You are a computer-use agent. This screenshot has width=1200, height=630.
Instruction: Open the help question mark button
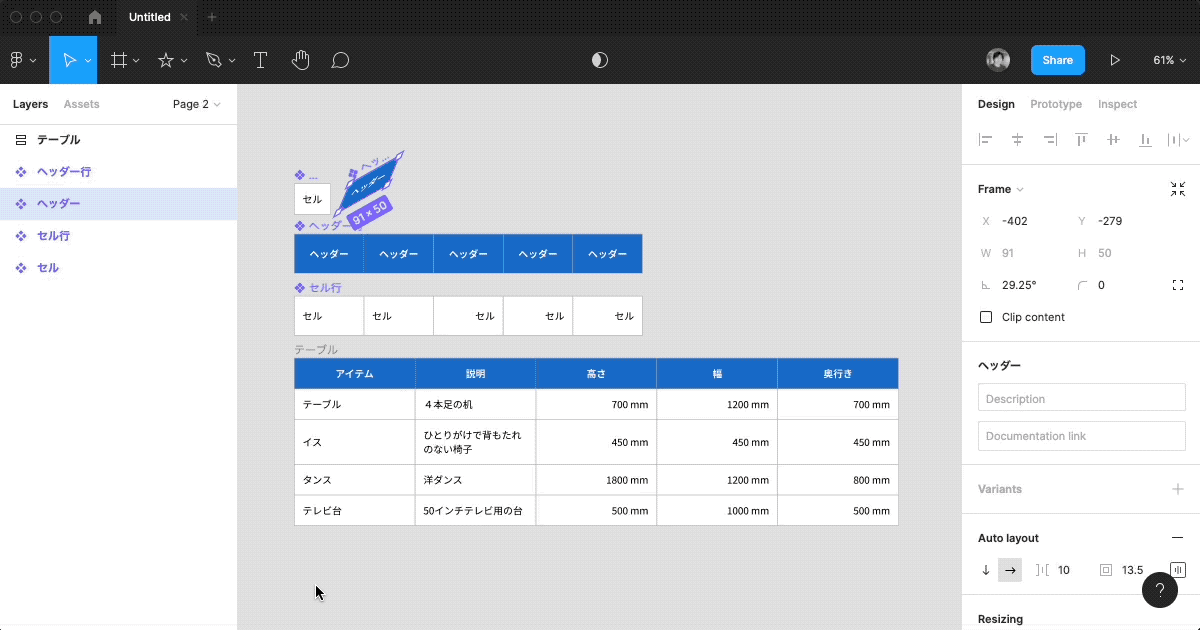coord(1159,590)
